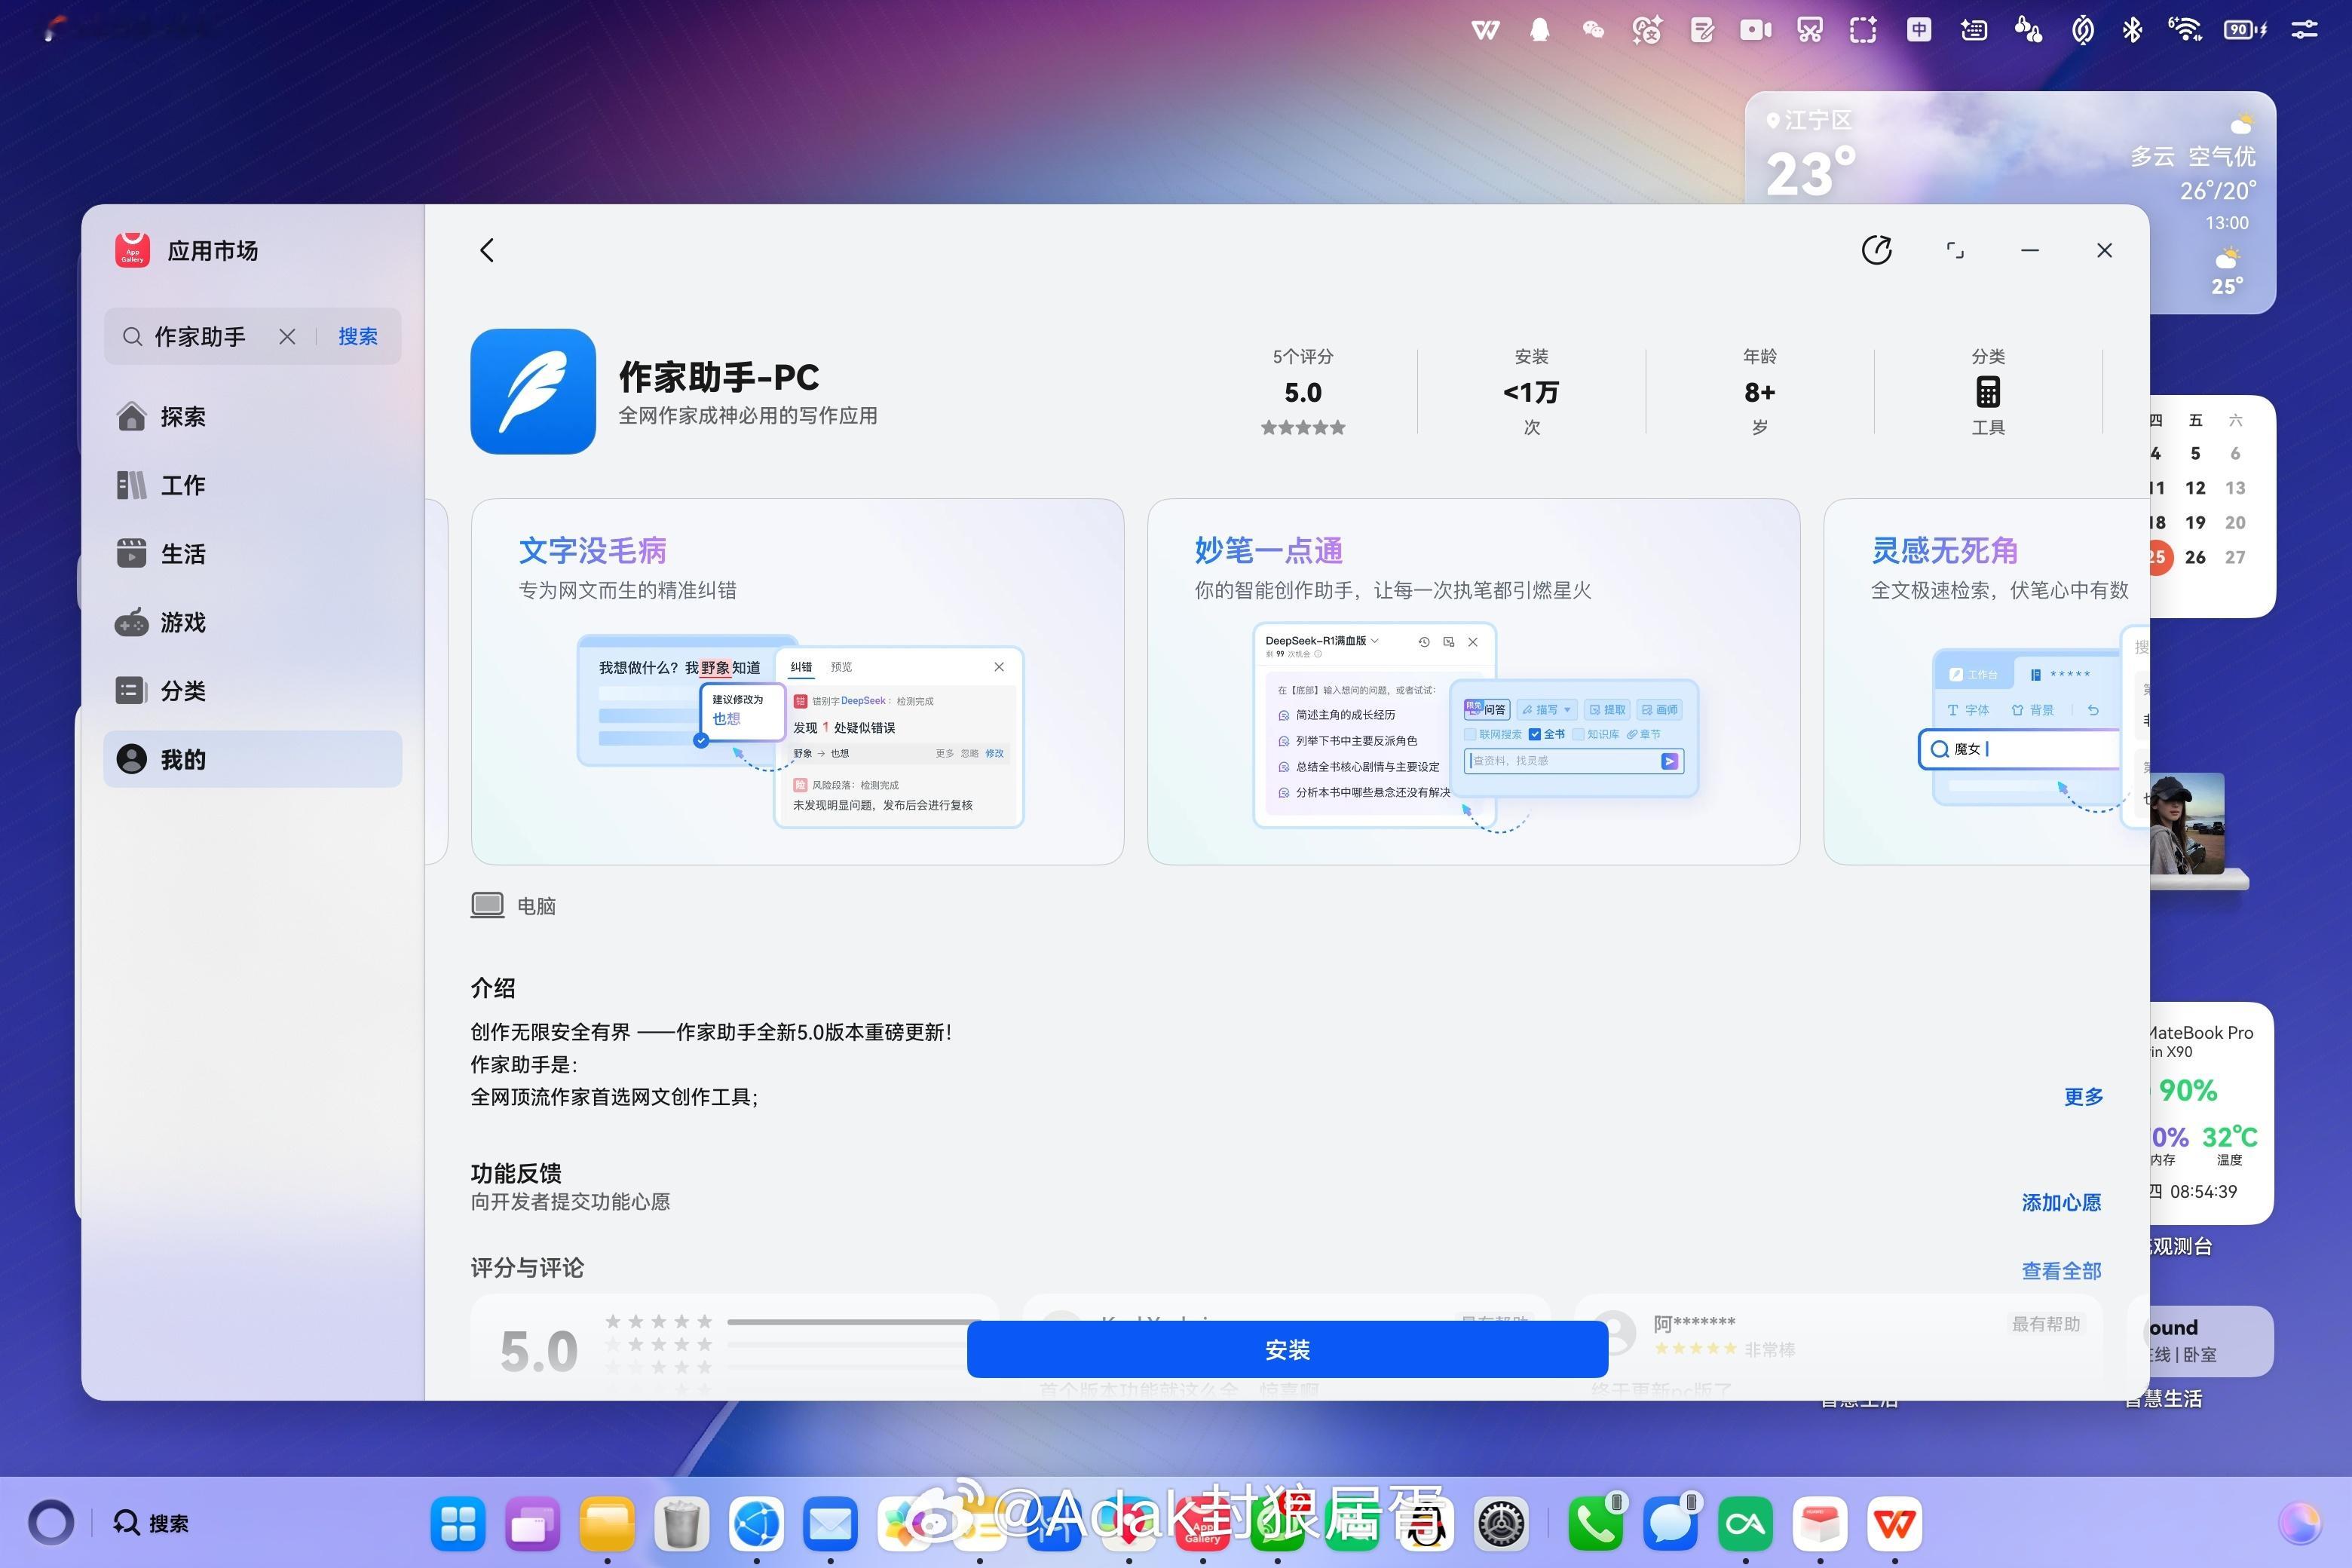Open the blue Messages app in the dock
The width and height of the screenshot is (2352, 1568).
pyautogui.click(x=1671, y=1524)
